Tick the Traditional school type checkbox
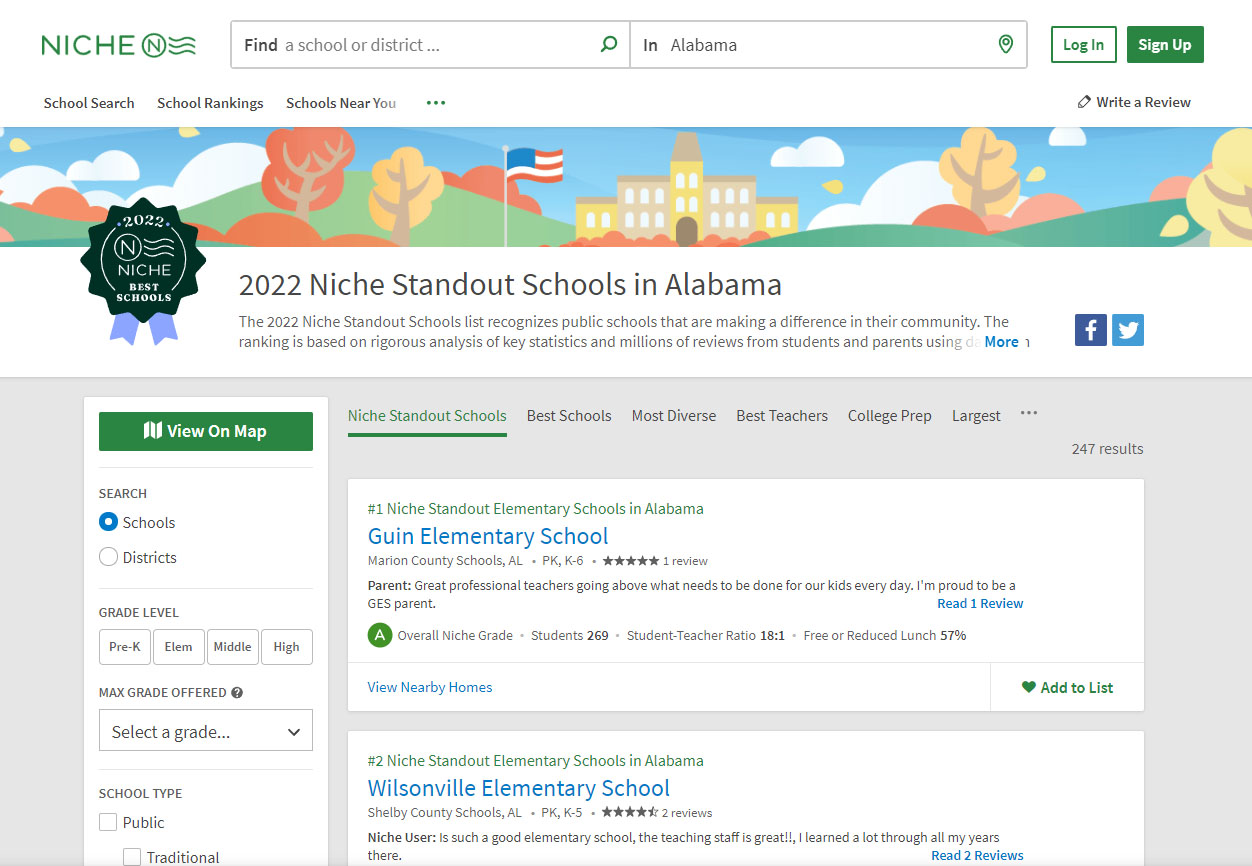 click(132, 857)
